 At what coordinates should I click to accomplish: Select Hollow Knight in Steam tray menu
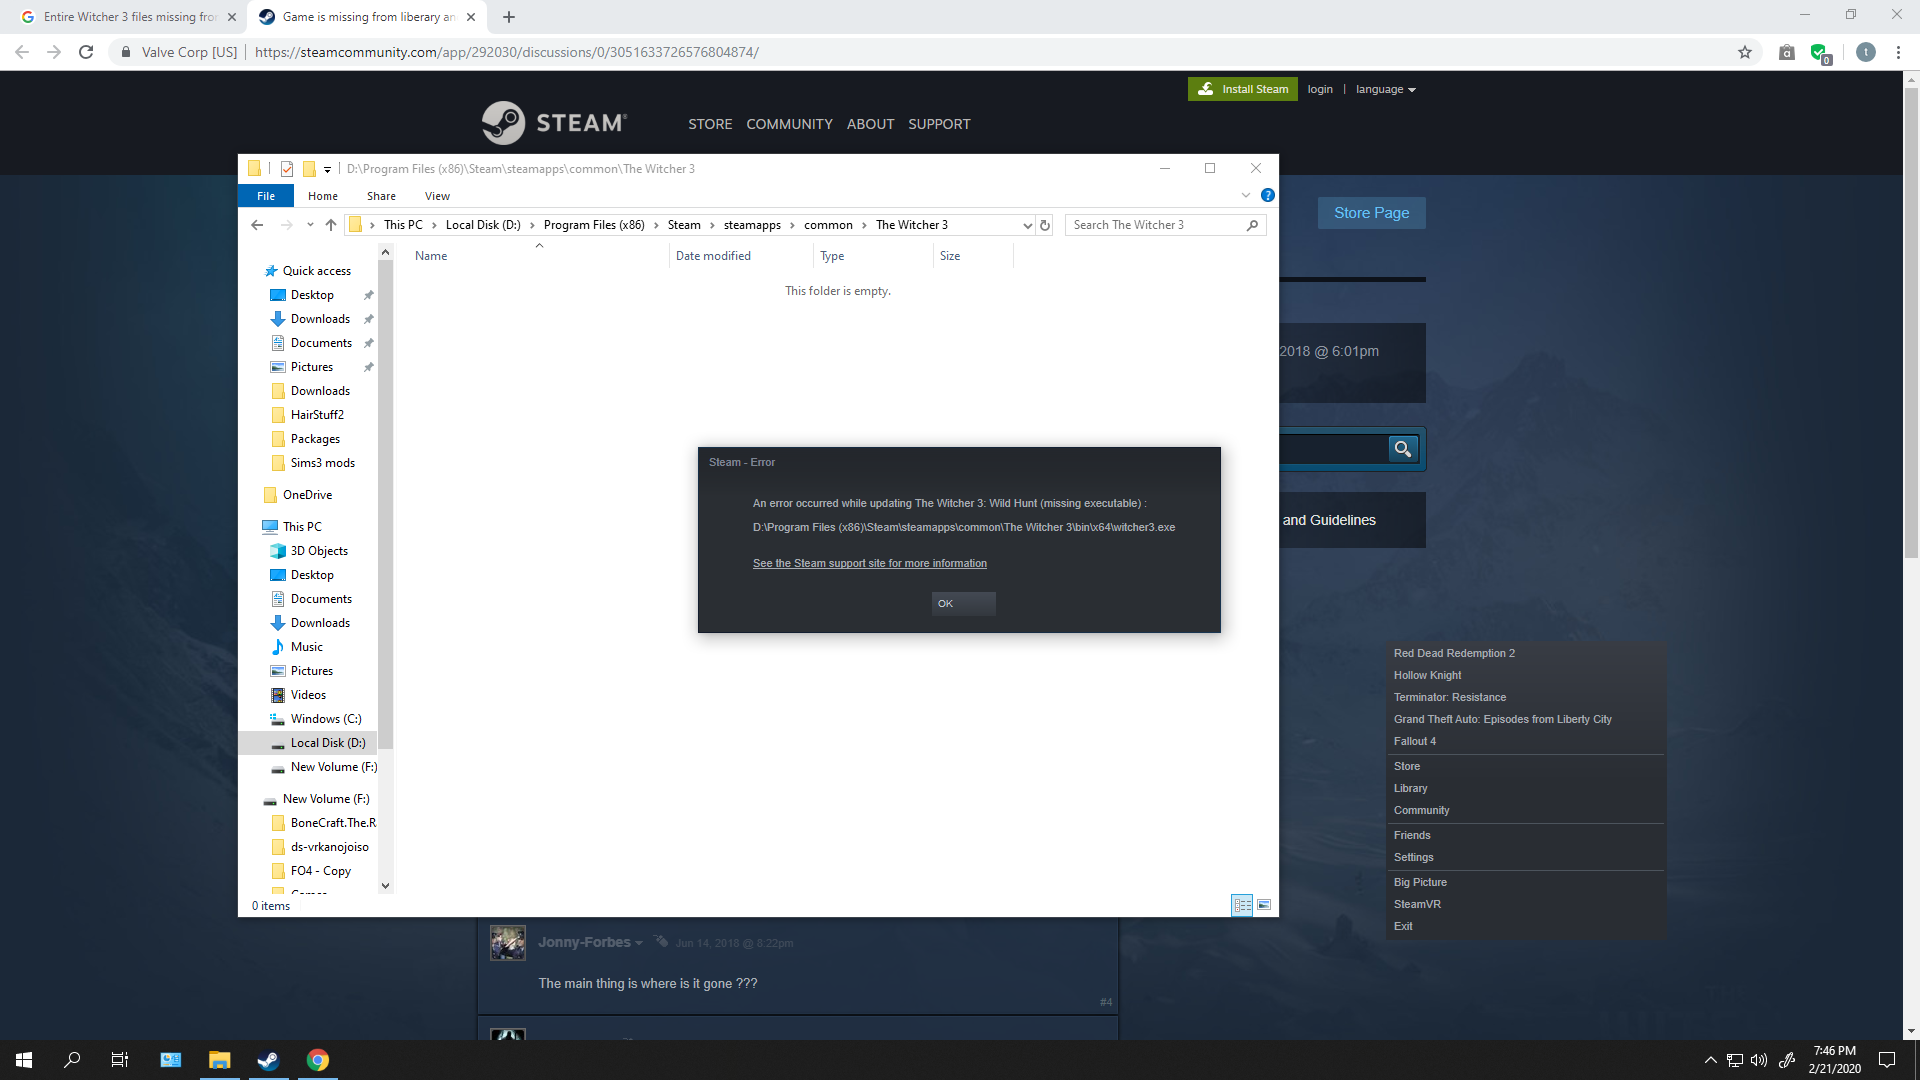tap(1427, 675)
